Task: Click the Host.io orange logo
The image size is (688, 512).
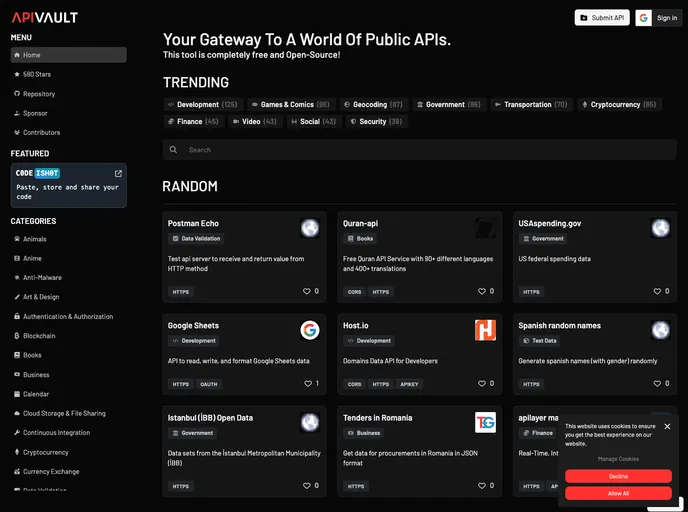Action: [485, 330]
